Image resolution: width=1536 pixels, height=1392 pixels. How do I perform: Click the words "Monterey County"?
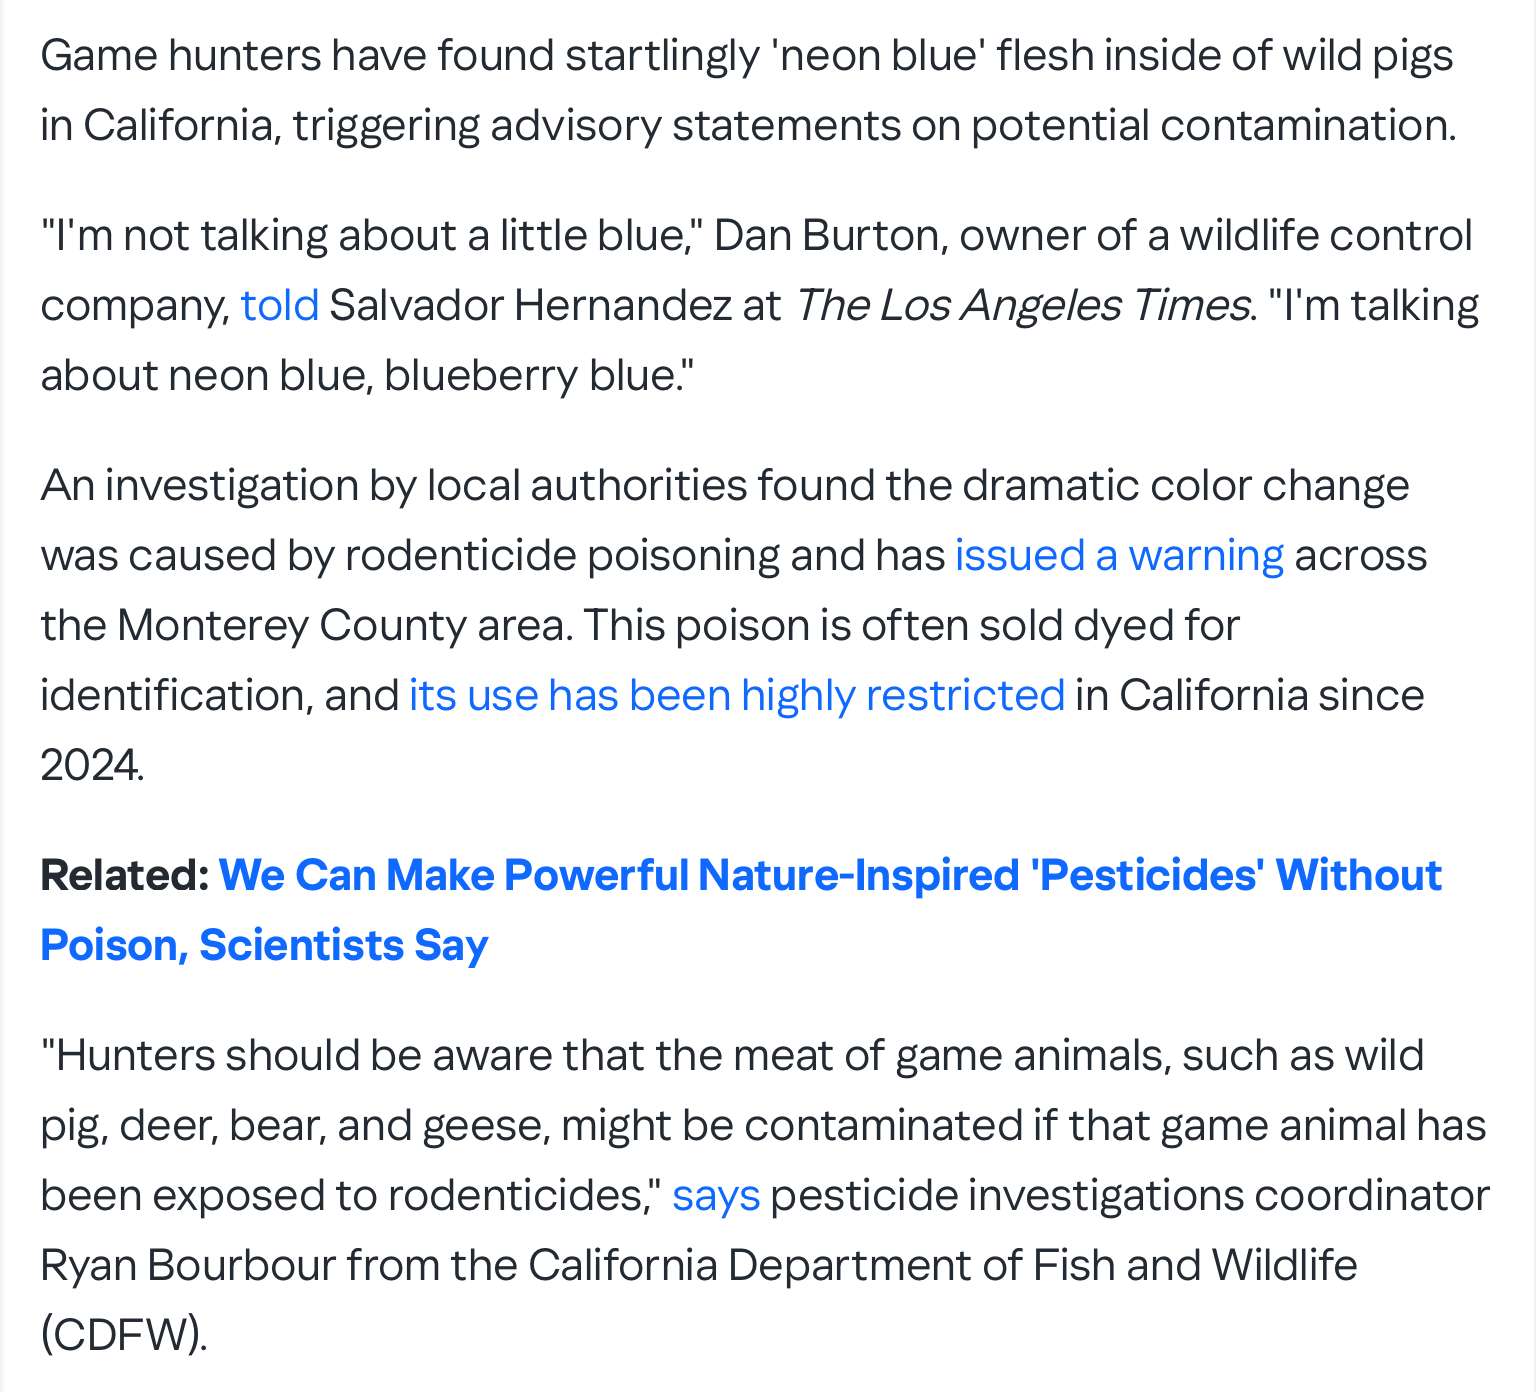coord(292,626)
